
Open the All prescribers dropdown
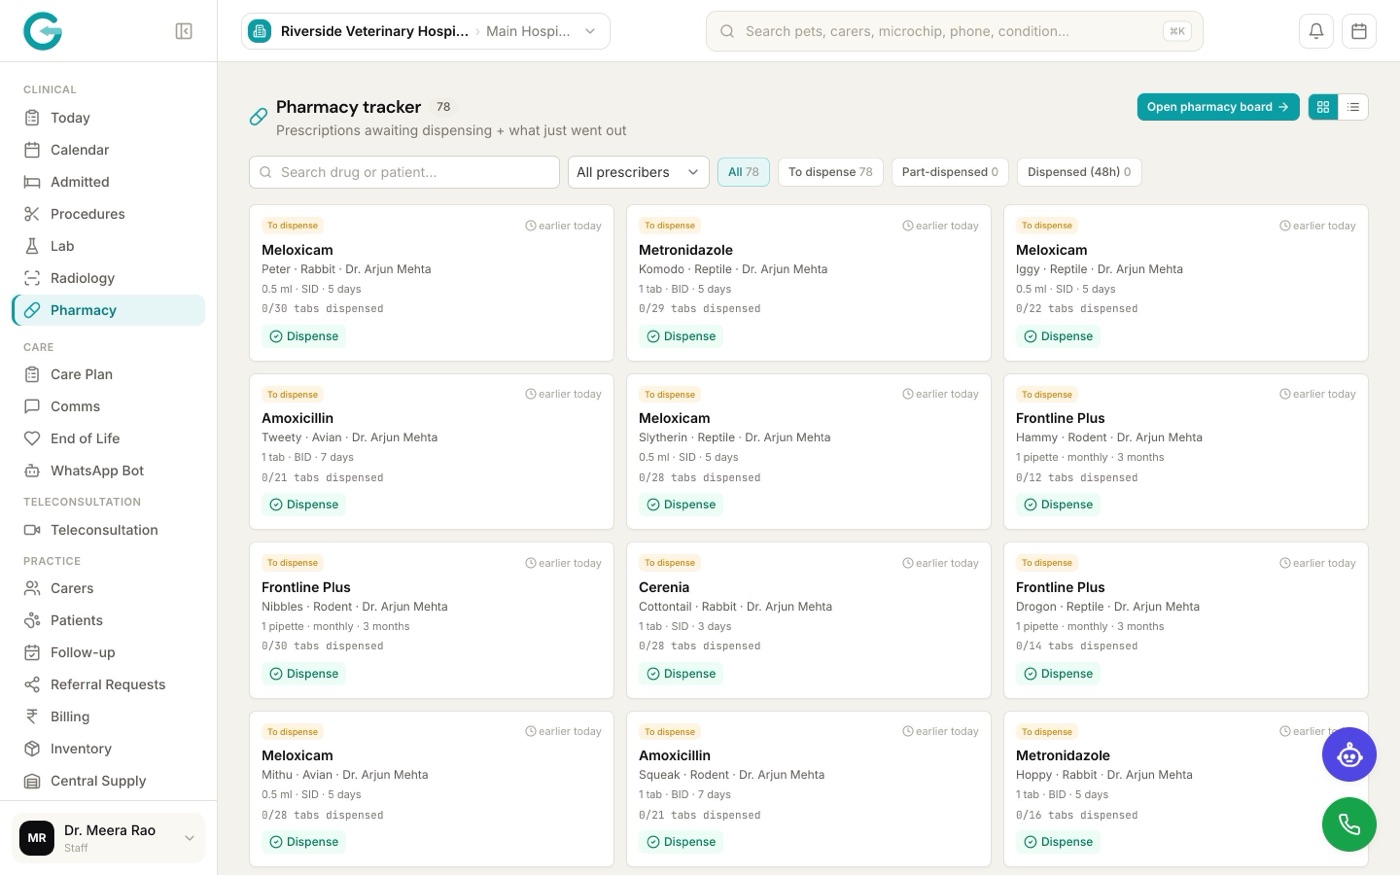[x=638, y=172]
